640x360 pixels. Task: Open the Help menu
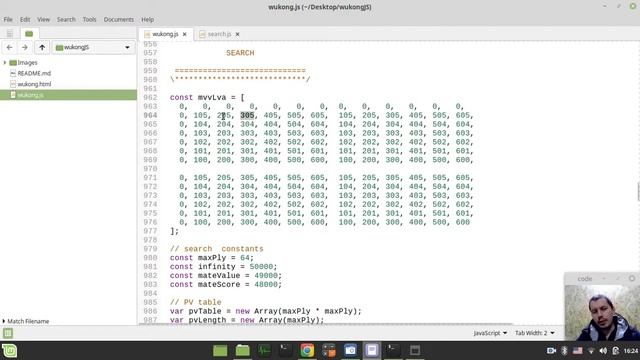tap(148, 19)
